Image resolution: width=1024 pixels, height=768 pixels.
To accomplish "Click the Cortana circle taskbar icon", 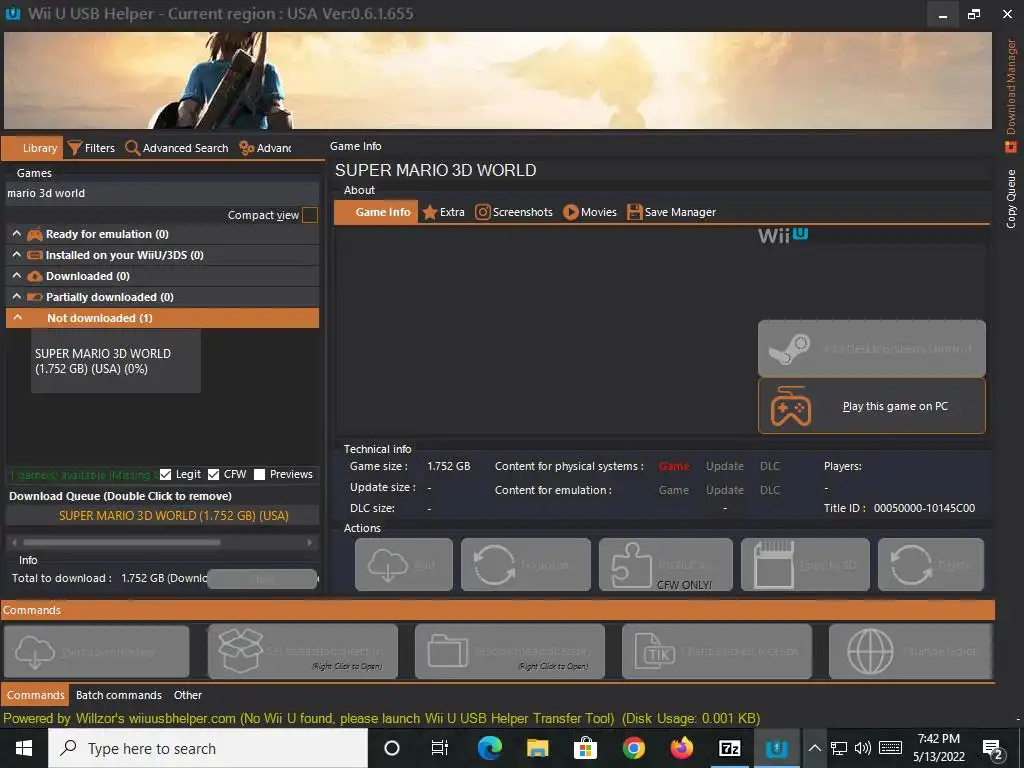I will [x=392, y=748].
